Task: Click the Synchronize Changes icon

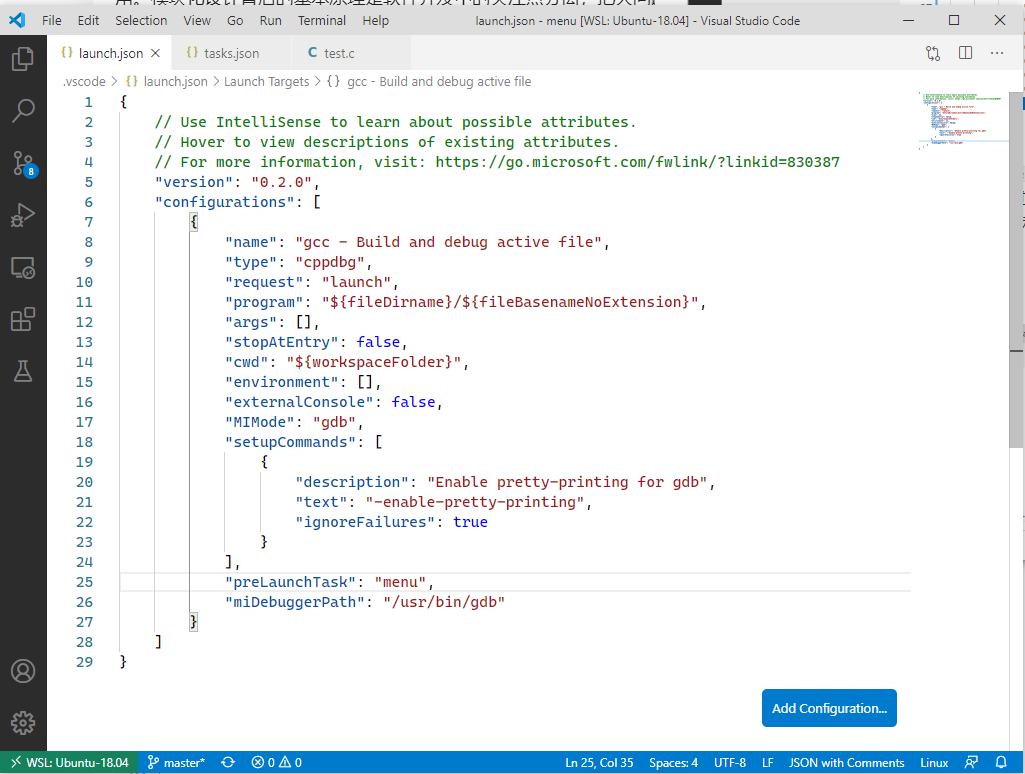Action: [x=228, y=762]
